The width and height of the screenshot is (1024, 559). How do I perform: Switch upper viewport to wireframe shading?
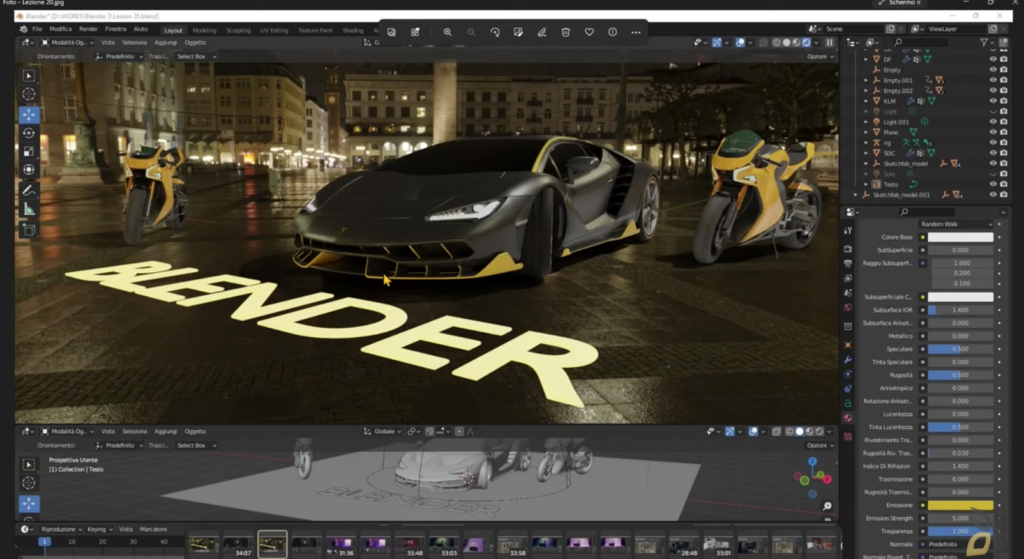[776, 42]
